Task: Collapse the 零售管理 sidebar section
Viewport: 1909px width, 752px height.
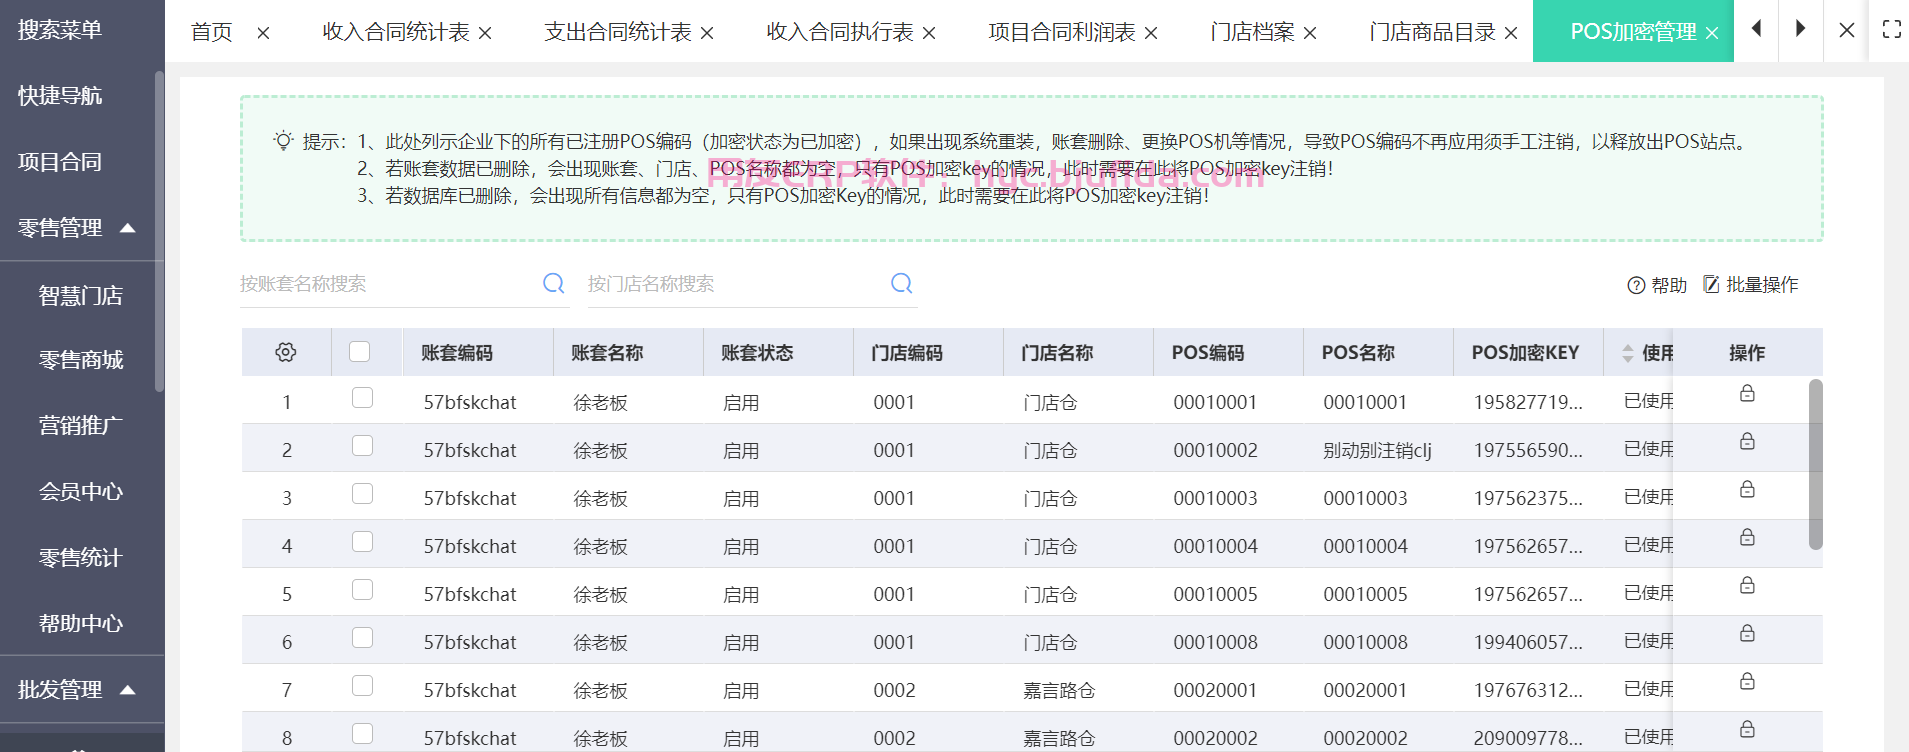Action: pyautogui.click(x=127, y=228)
